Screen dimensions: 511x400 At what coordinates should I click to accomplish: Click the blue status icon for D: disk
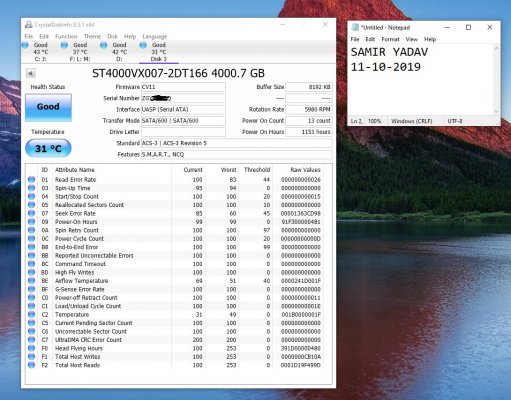(104, 45)
